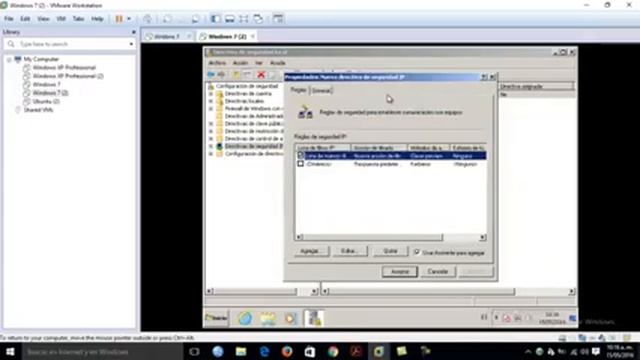This screenshot has width=640, height=360.
Task: Click the red delete X toolbar icon
Action: pyautogui.click(x=261, y=74)
